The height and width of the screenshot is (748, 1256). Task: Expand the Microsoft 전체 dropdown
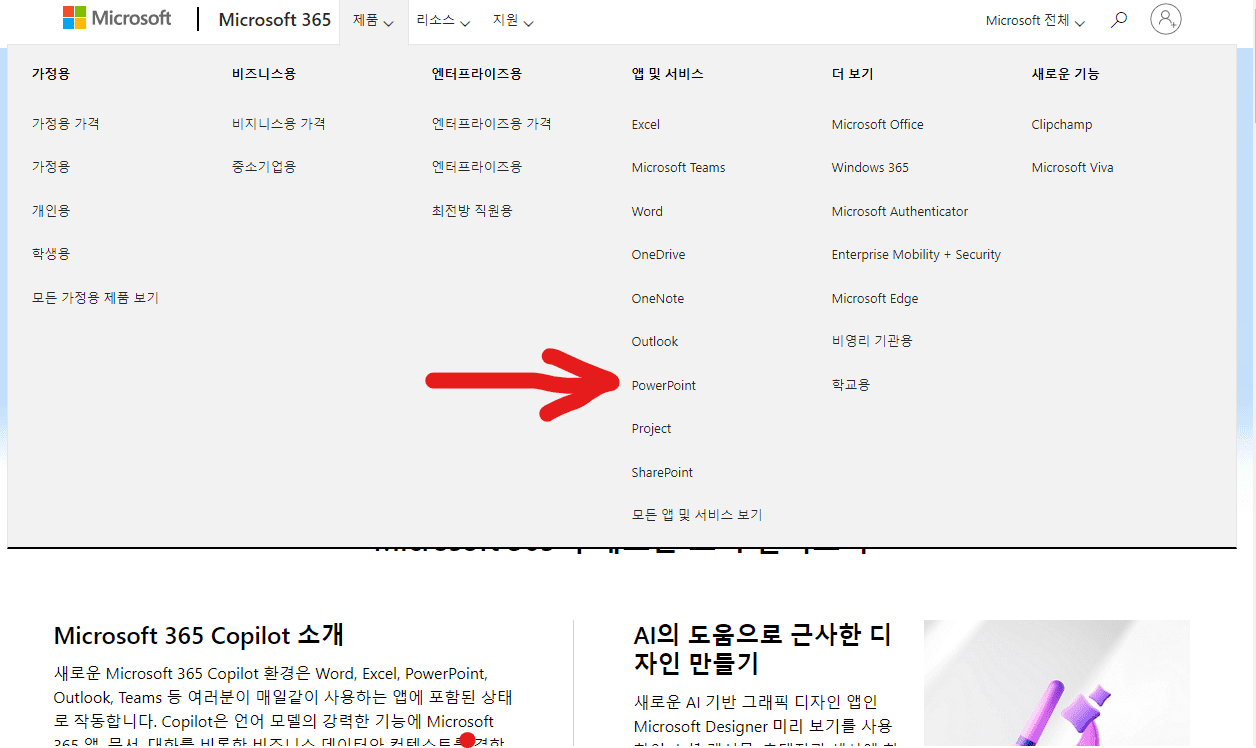click(1034, 19)
